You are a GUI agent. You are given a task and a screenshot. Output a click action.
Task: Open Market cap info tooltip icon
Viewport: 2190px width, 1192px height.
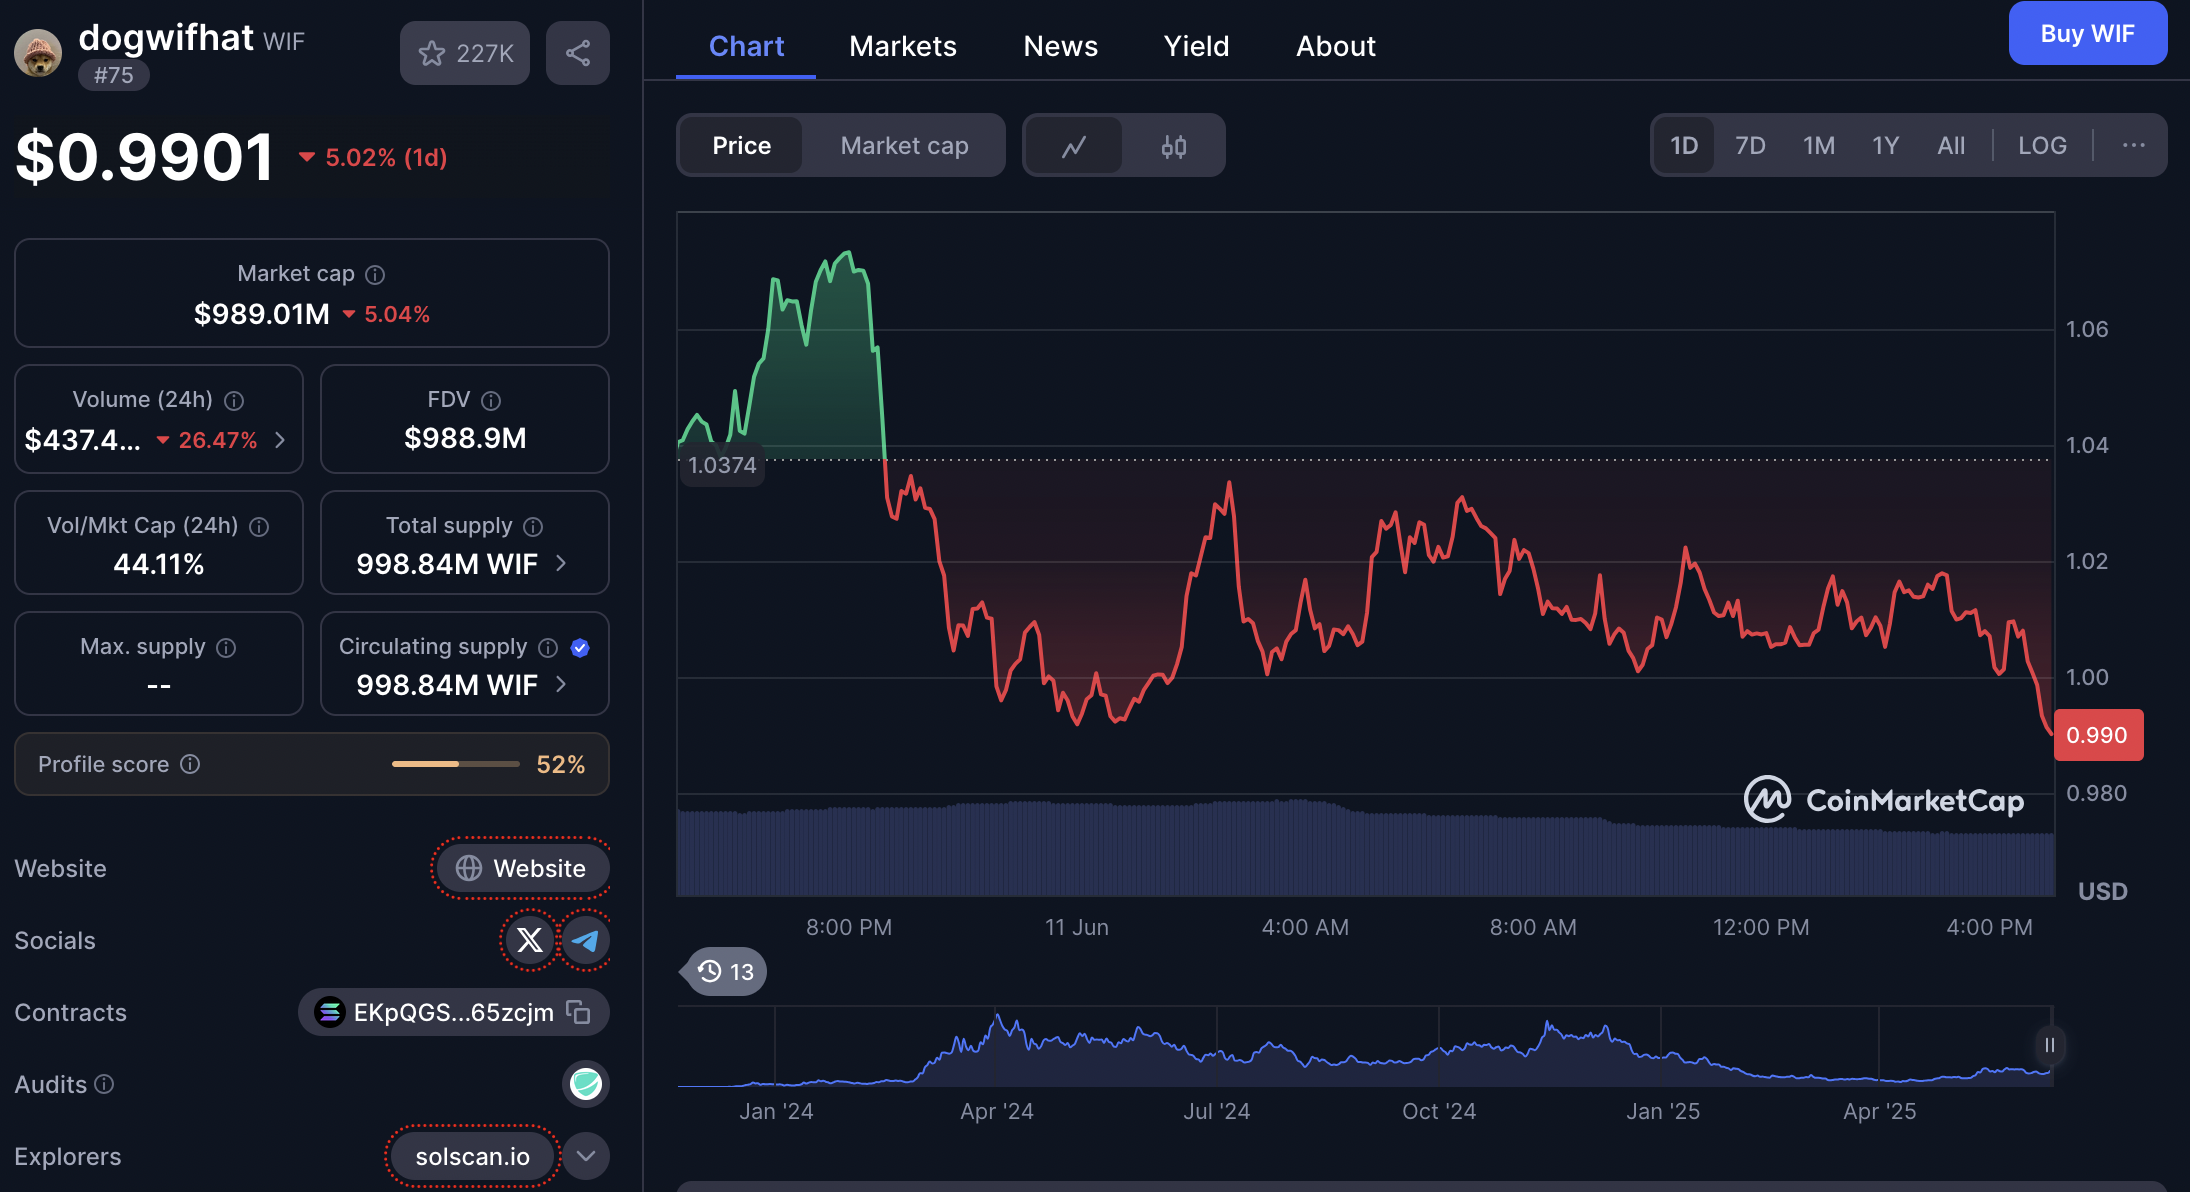click(x=375, y=274)
